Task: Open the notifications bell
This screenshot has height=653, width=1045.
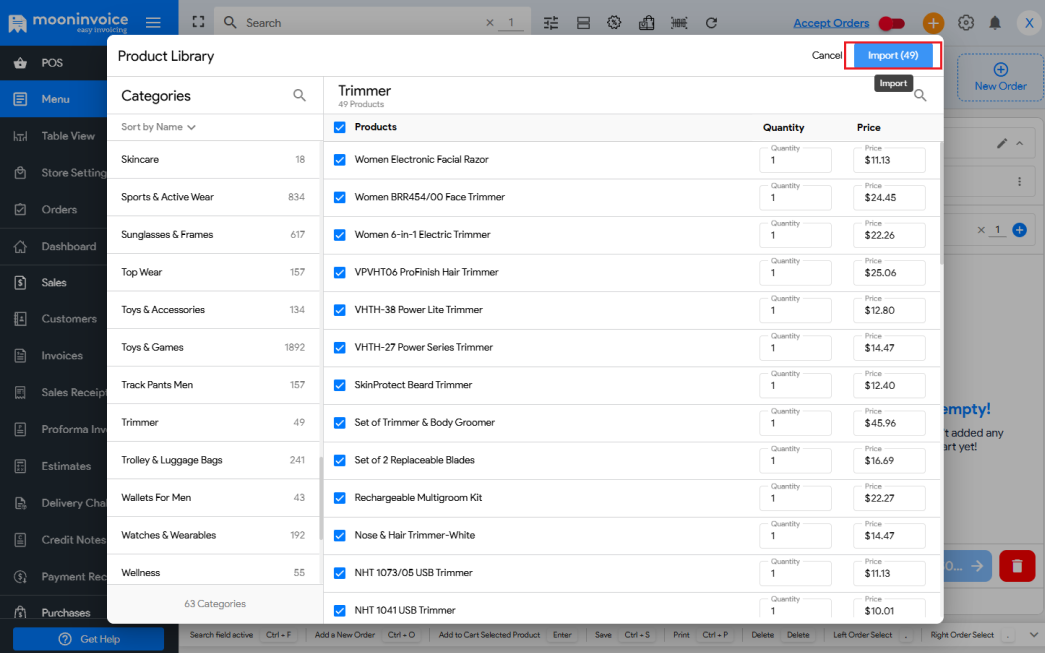Action: point(995,22)
